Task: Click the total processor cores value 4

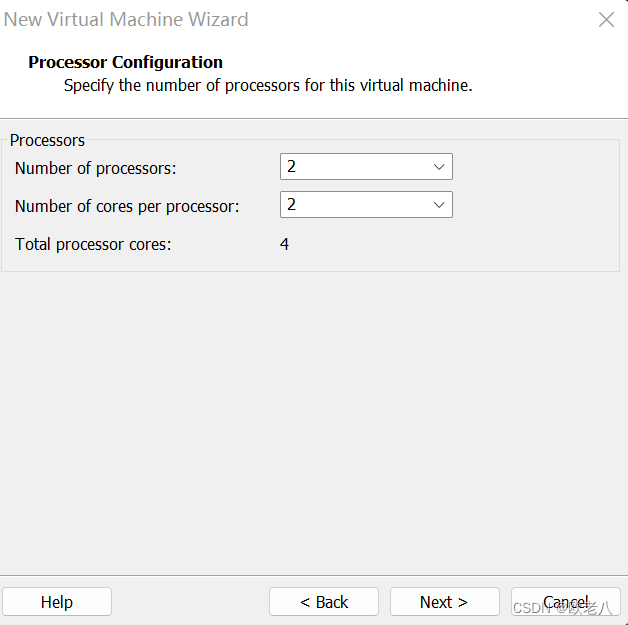Action: [284, 244]
